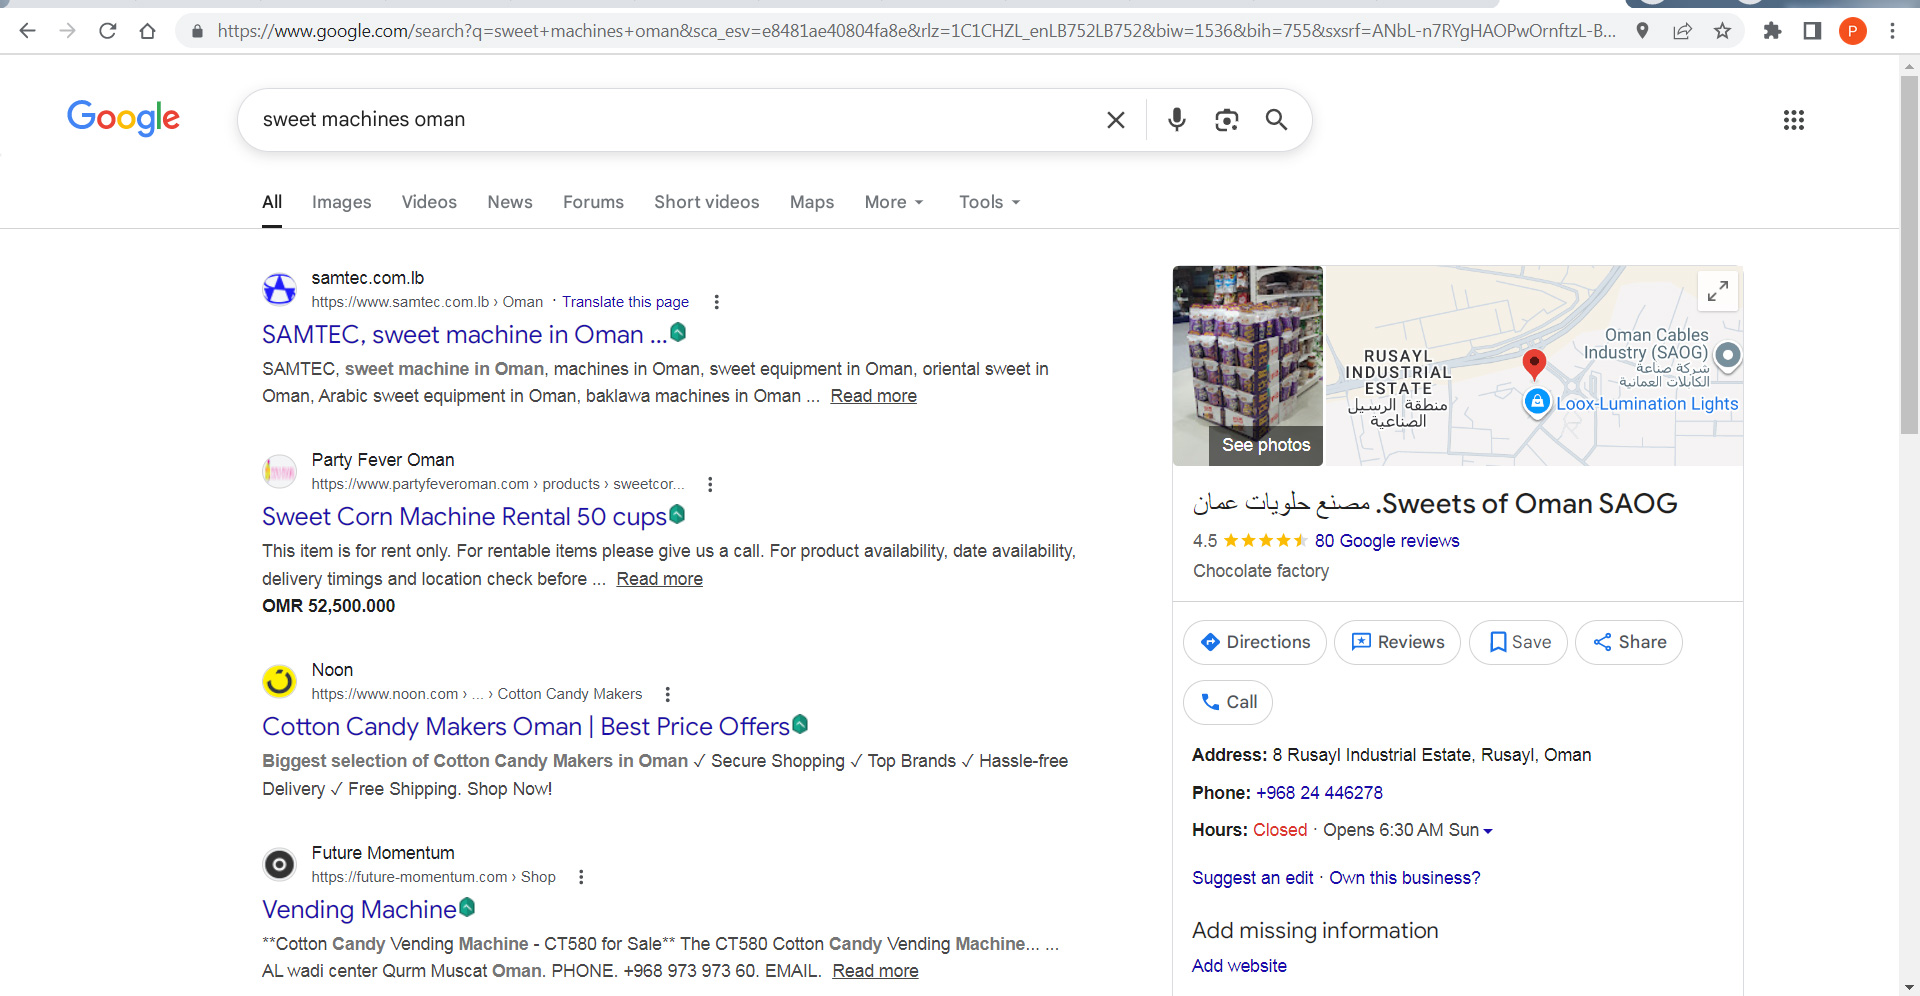The image size is (1920, 996).
Task: Click the red location pin on the map
Action: click(1534, 364)
